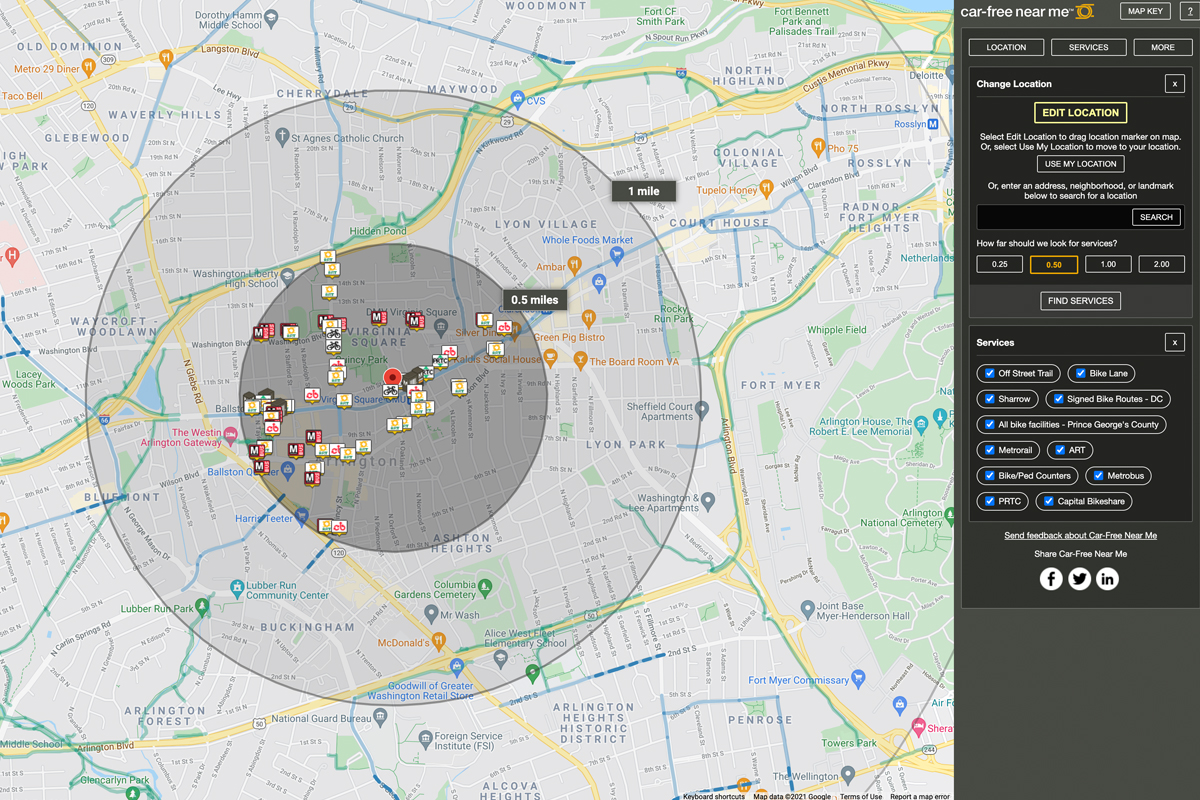This screenshot has height=800, width=1200.
Task: Click the 0.5 miles radius label
Action: (535, 299)
